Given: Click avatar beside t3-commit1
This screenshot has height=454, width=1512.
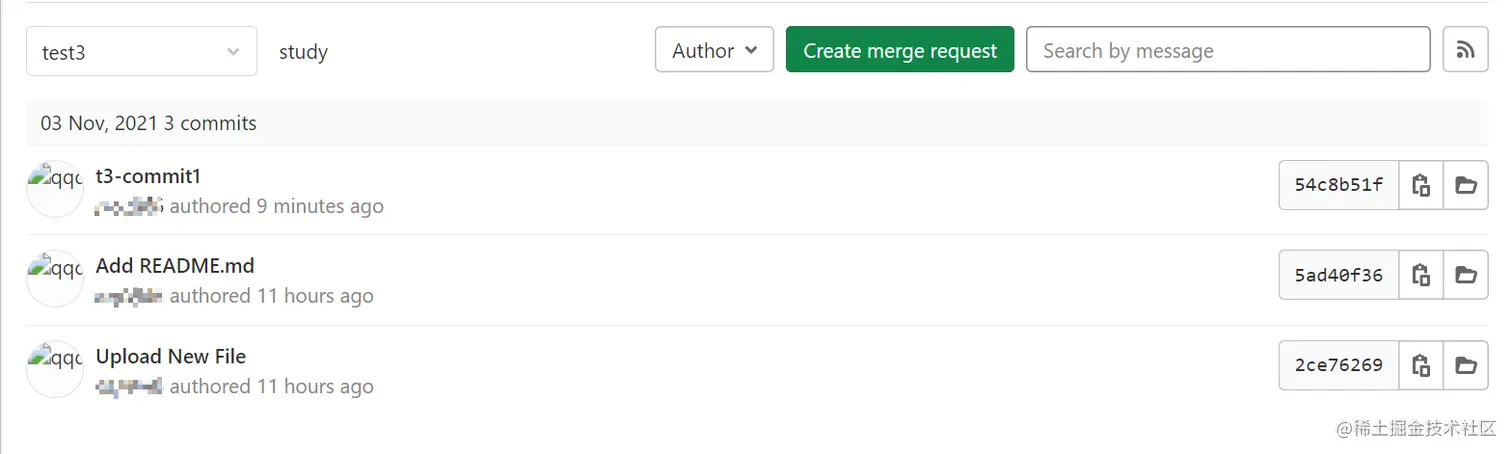Looking at the screenshot, I should (54, 189).
